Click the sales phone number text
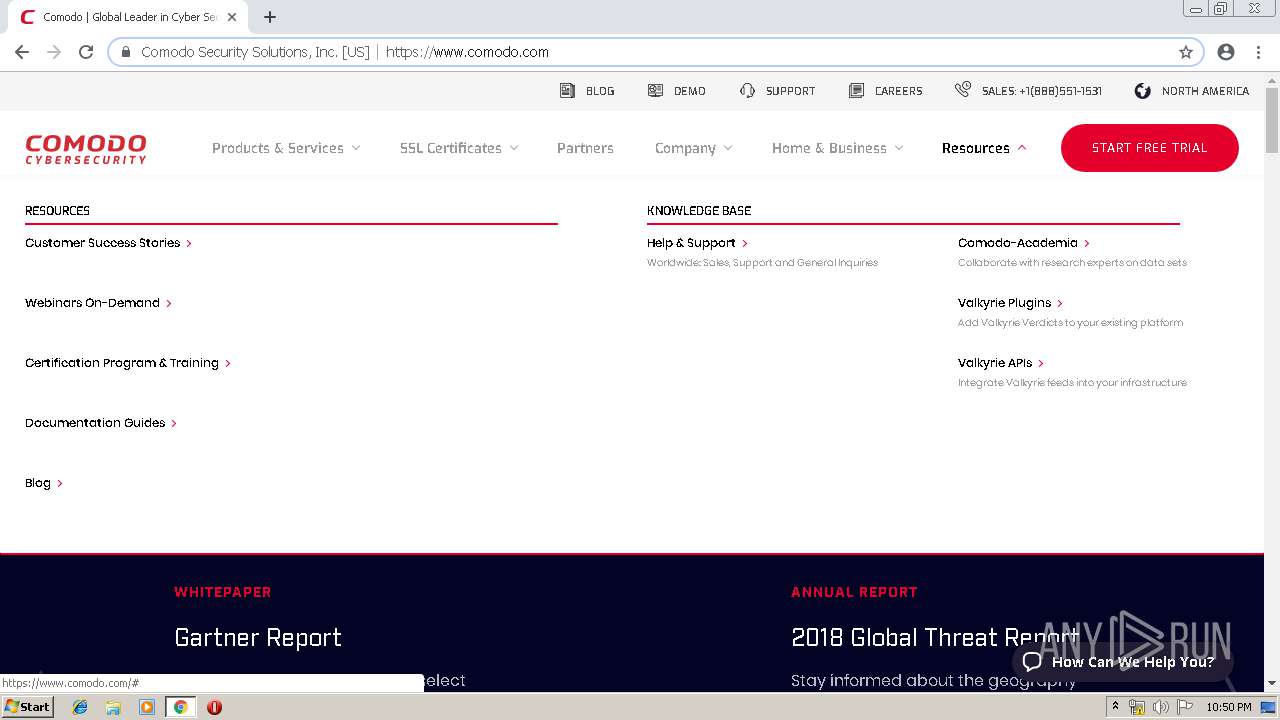 tap(1042, 91)
